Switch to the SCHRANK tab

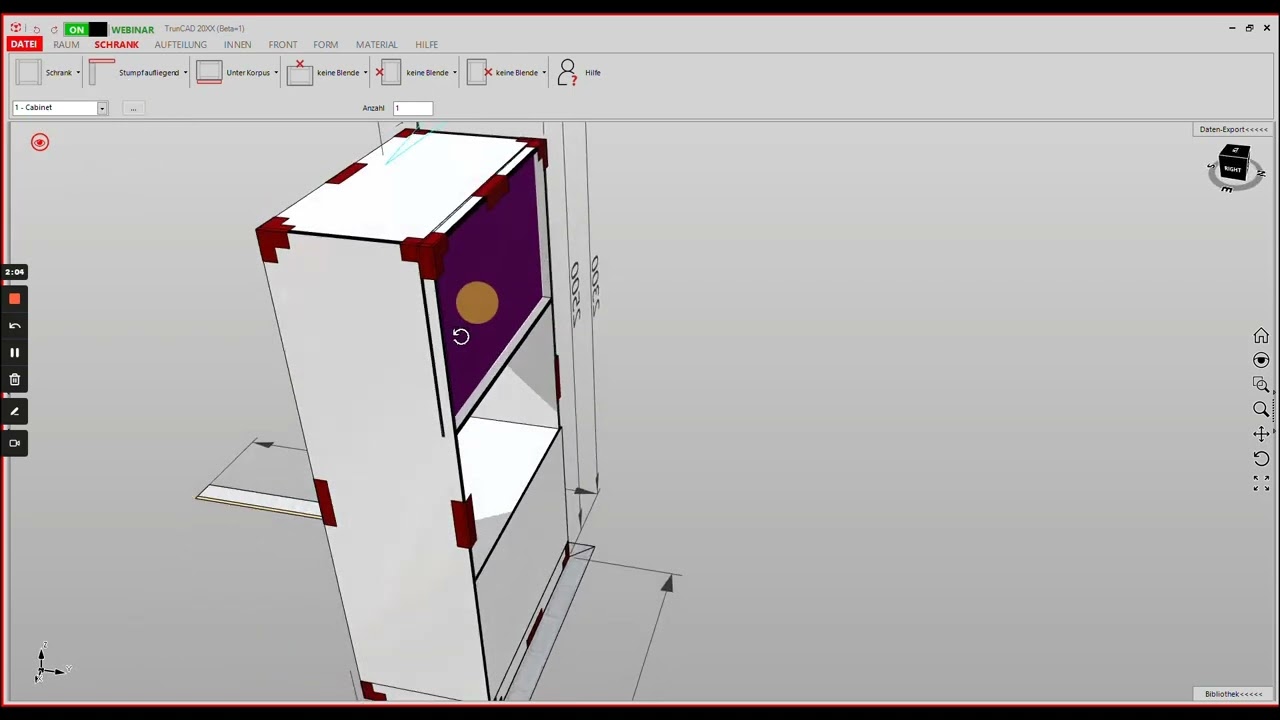(116, 45)
